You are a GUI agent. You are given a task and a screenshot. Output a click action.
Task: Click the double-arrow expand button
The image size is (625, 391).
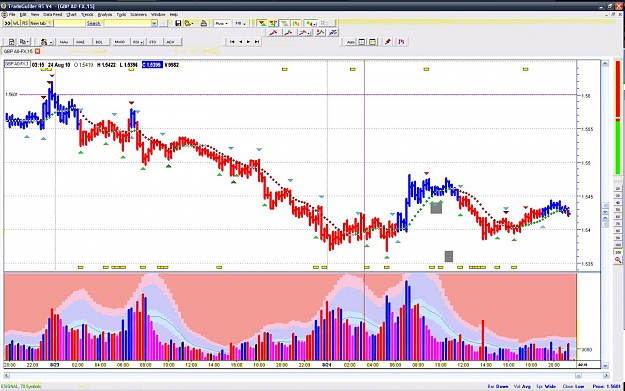7,24
